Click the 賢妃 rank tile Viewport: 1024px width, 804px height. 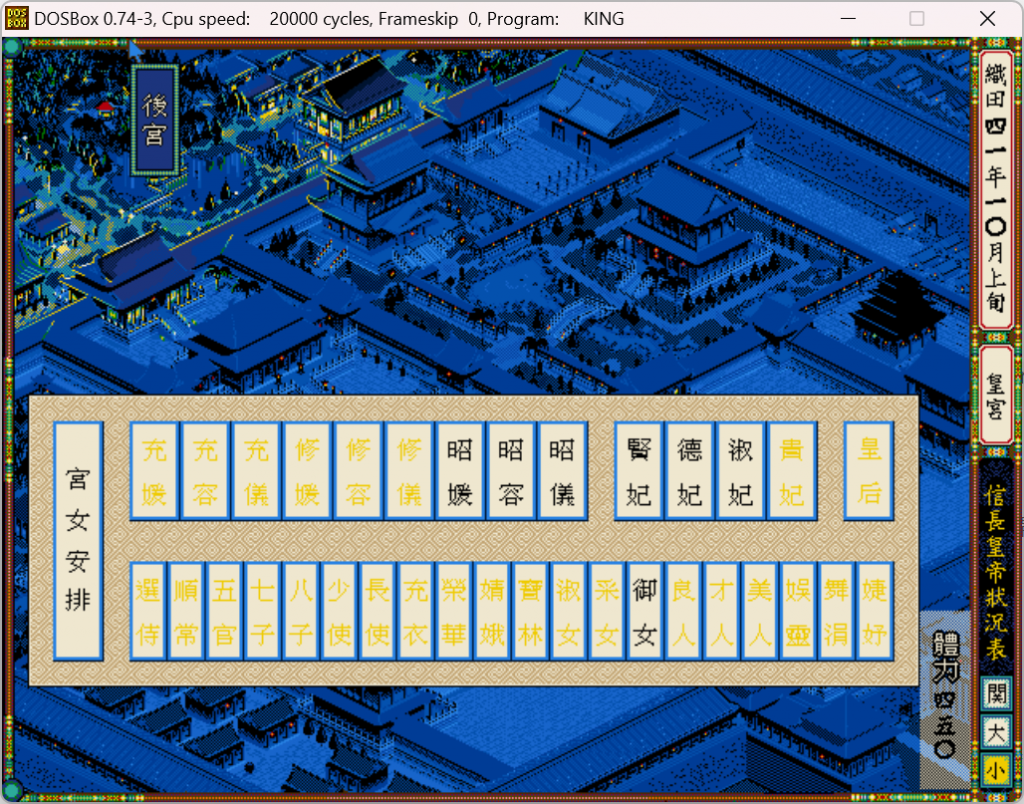pyautogui.click(x=639, y=471)
